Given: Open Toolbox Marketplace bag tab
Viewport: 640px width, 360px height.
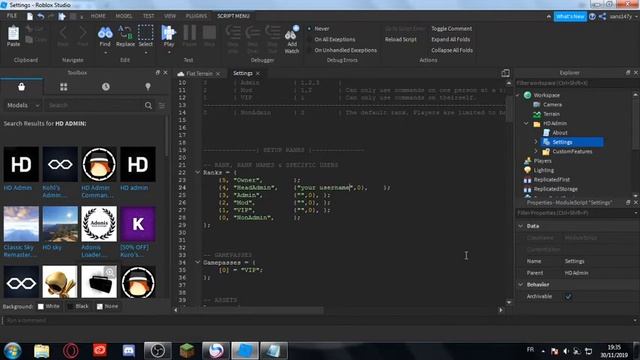Looking at the screenshot, I should (x=21, y=87).
